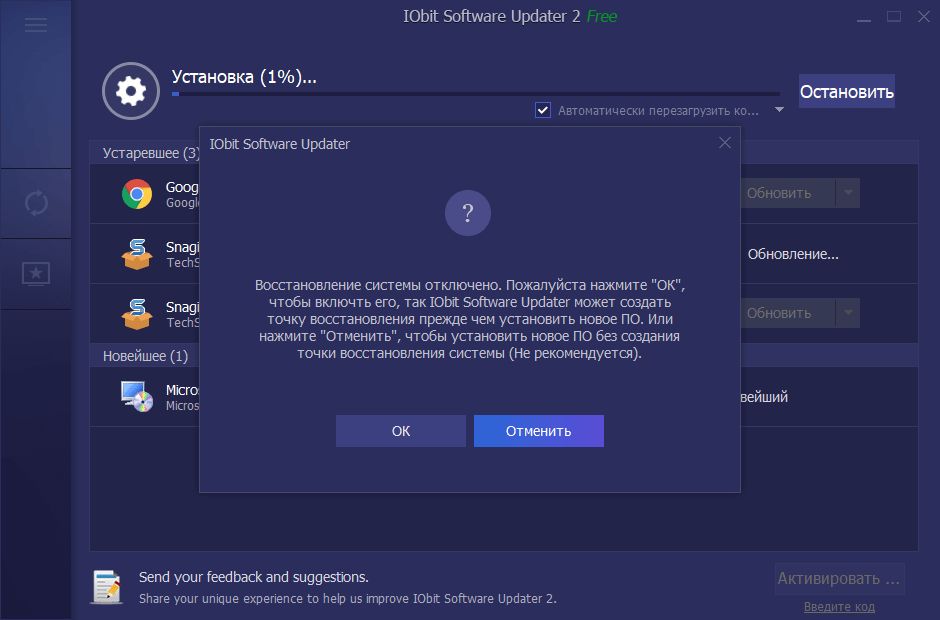The image size is (940, 620).
Task: Toggle automatic reboot checkbox
Action: coord(543,110)
